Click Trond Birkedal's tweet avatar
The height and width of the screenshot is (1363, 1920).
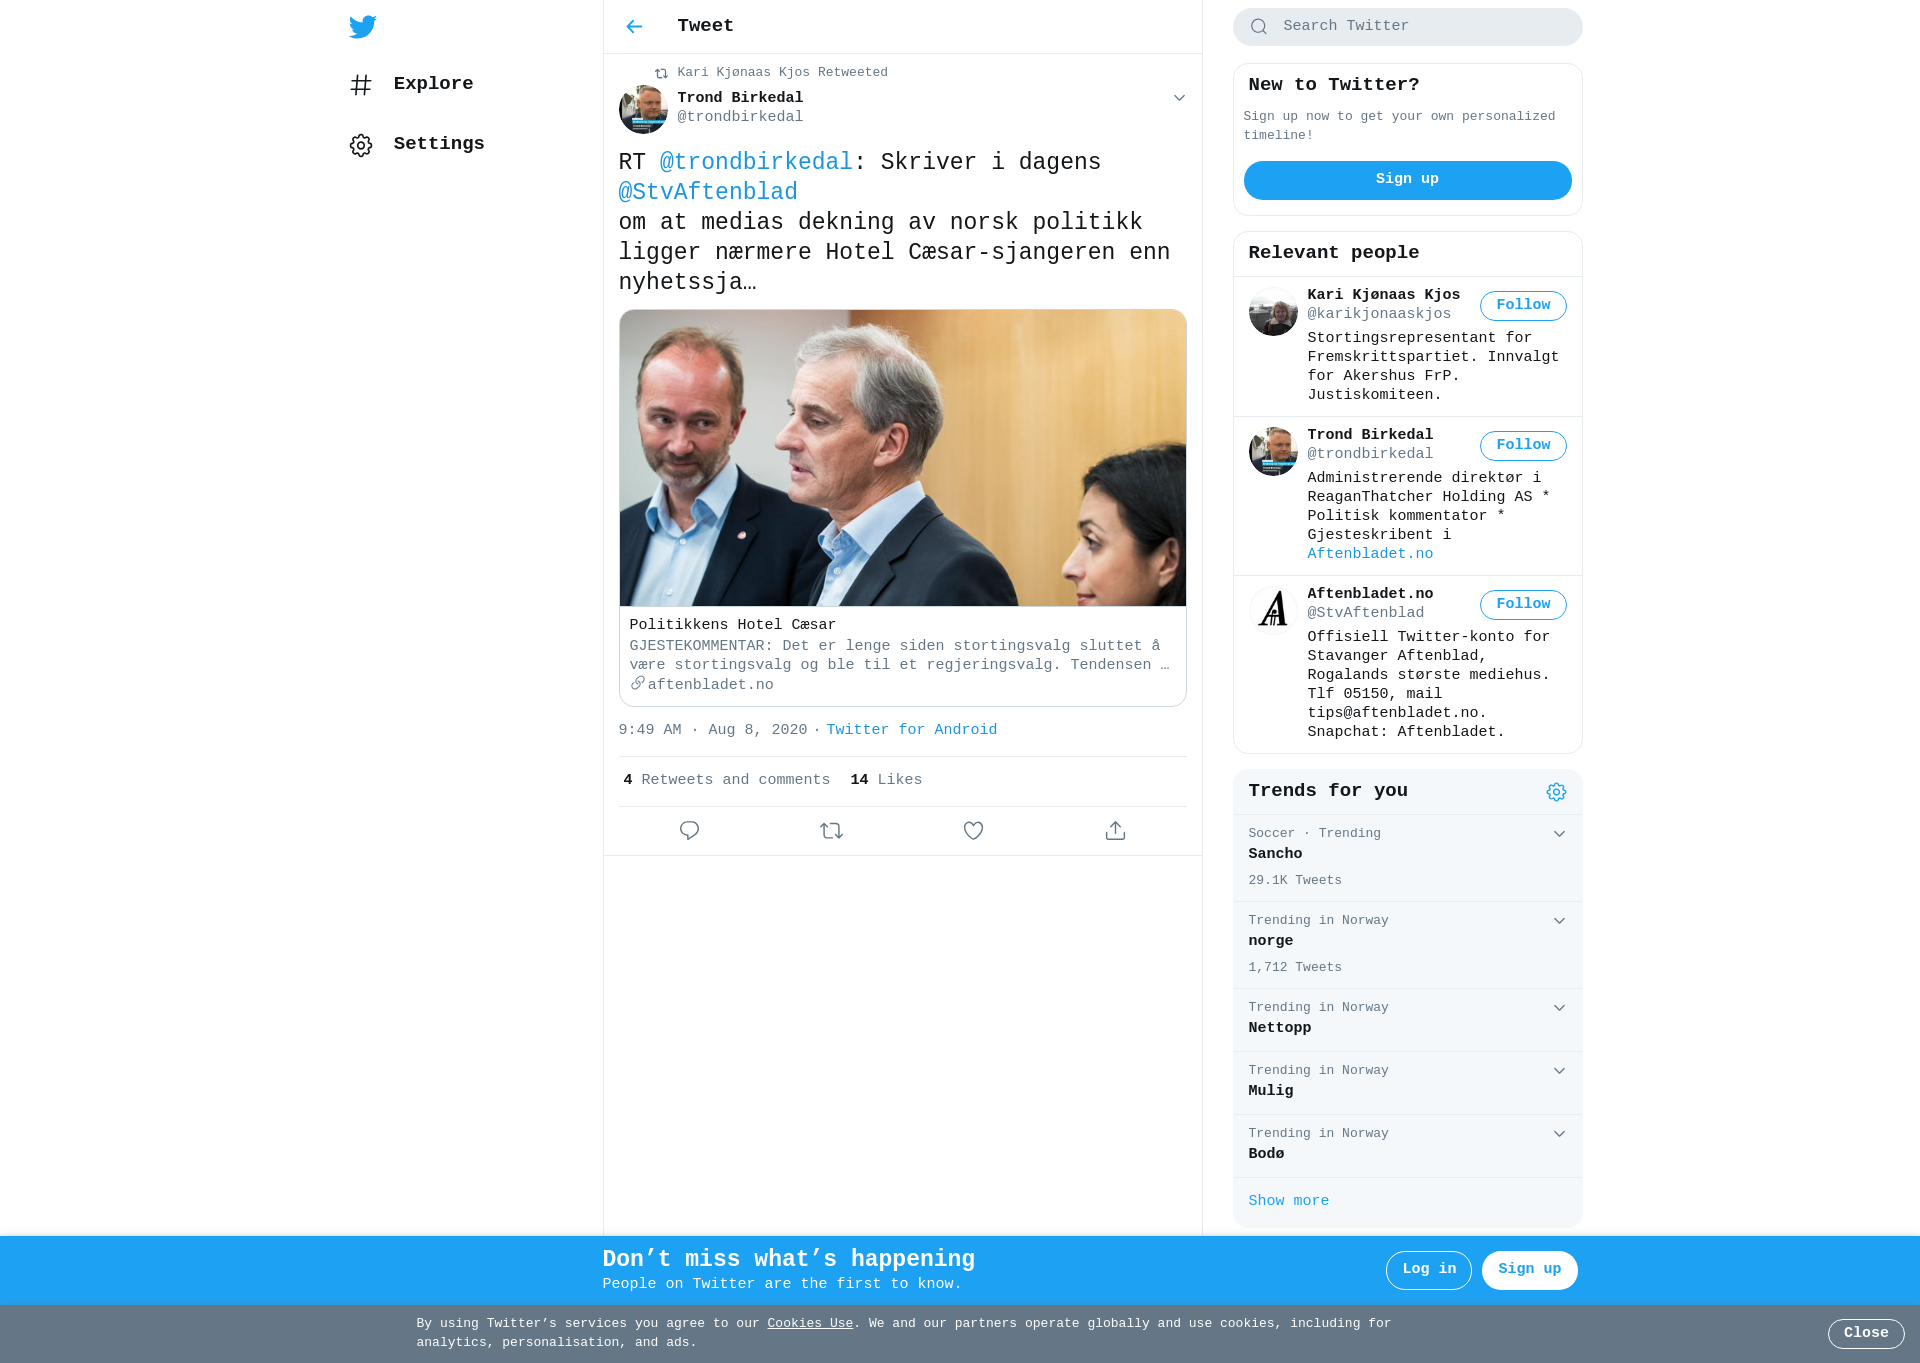click(643, 109)
